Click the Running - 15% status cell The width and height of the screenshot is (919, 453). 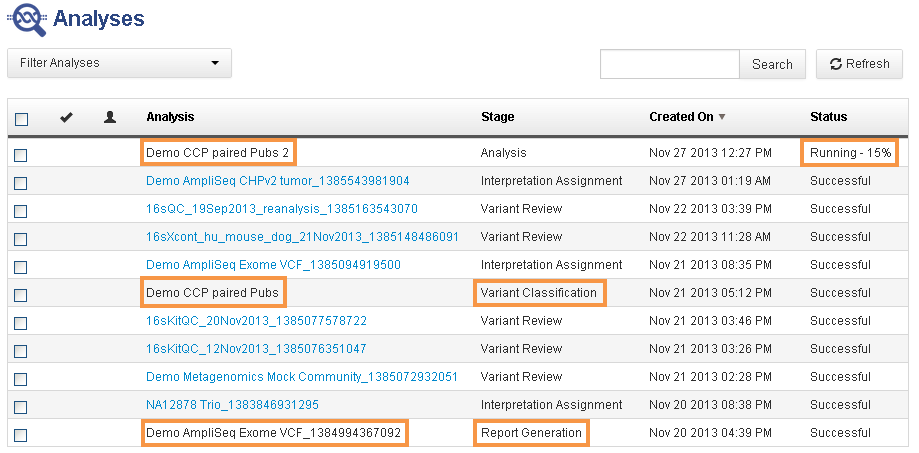coord(849,153)
